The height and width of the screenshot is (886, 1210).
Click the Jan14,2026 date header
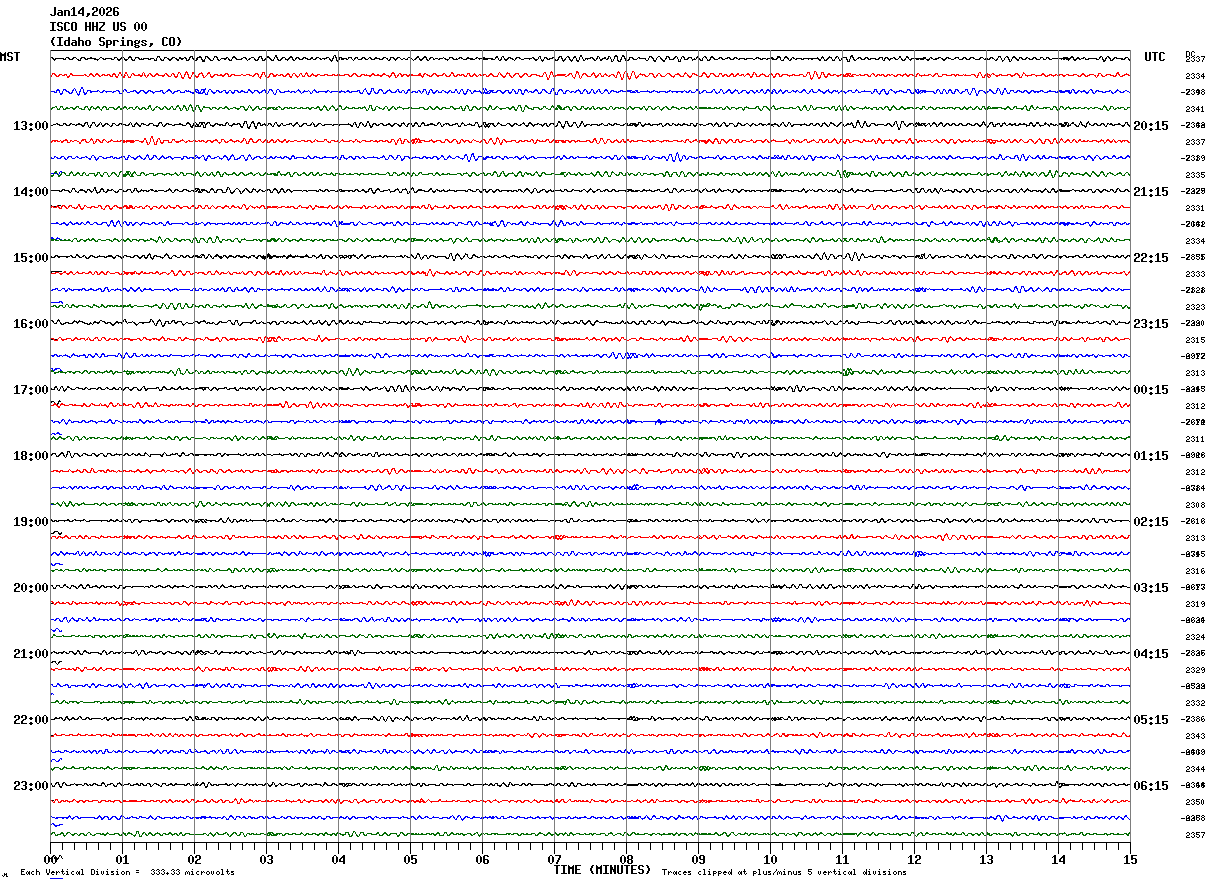(x=84, y=12)
